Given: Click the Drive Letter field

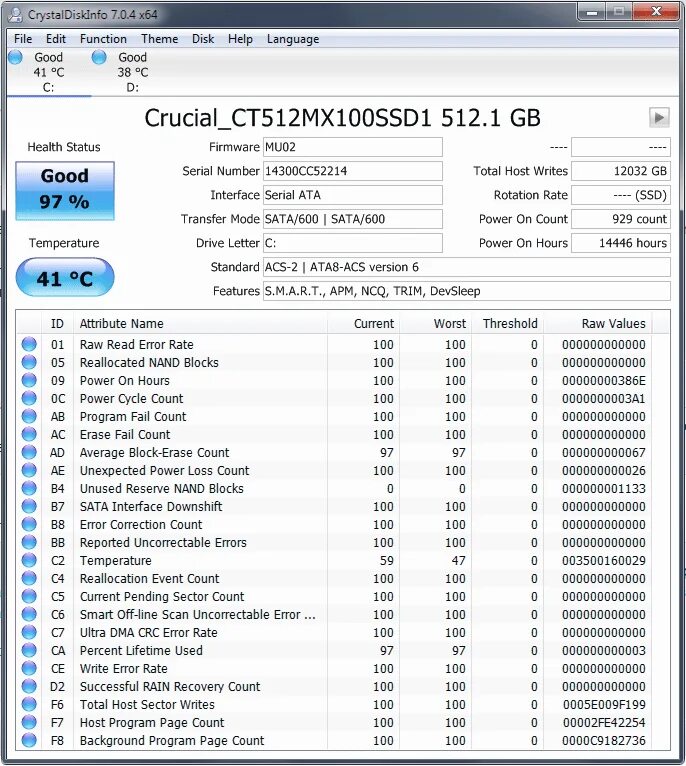Looking at the screenshot, I should [x=353, y=243].
